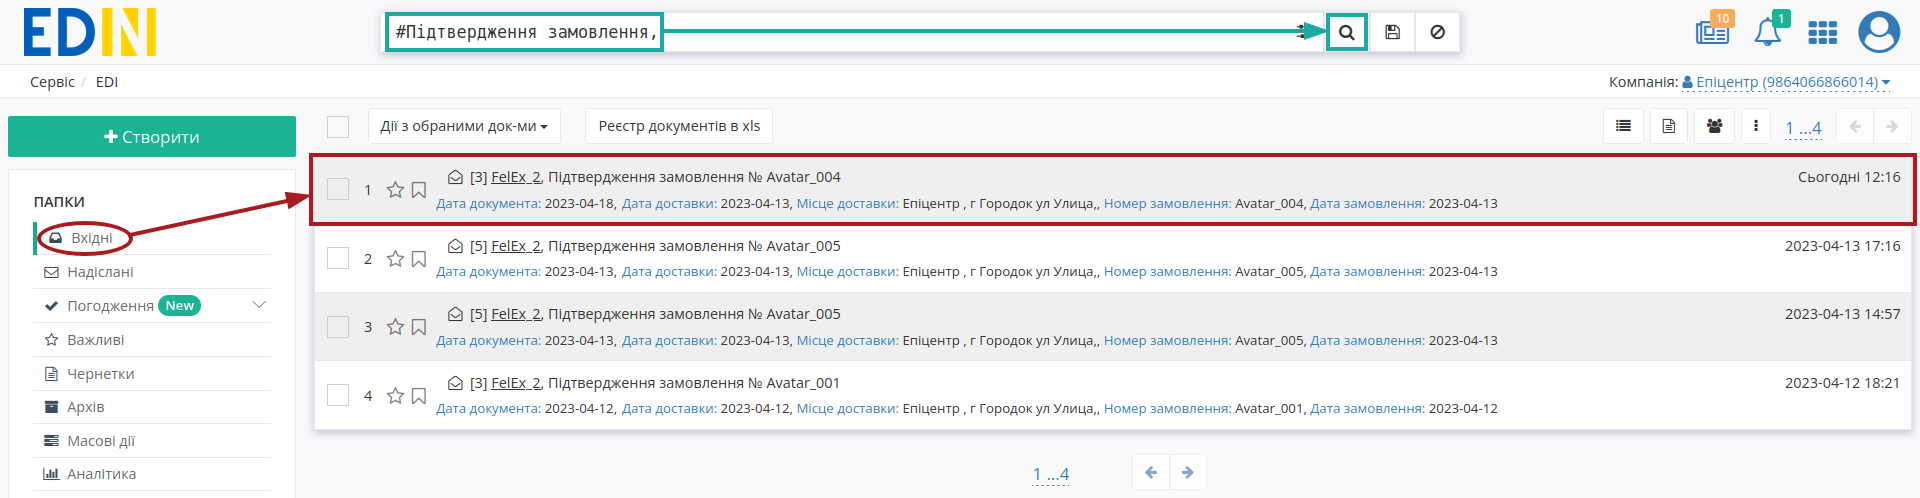Screen dimensions: 1920x498
Task: Check the box for row 4 Avatar_001
Action: (338, 395)
